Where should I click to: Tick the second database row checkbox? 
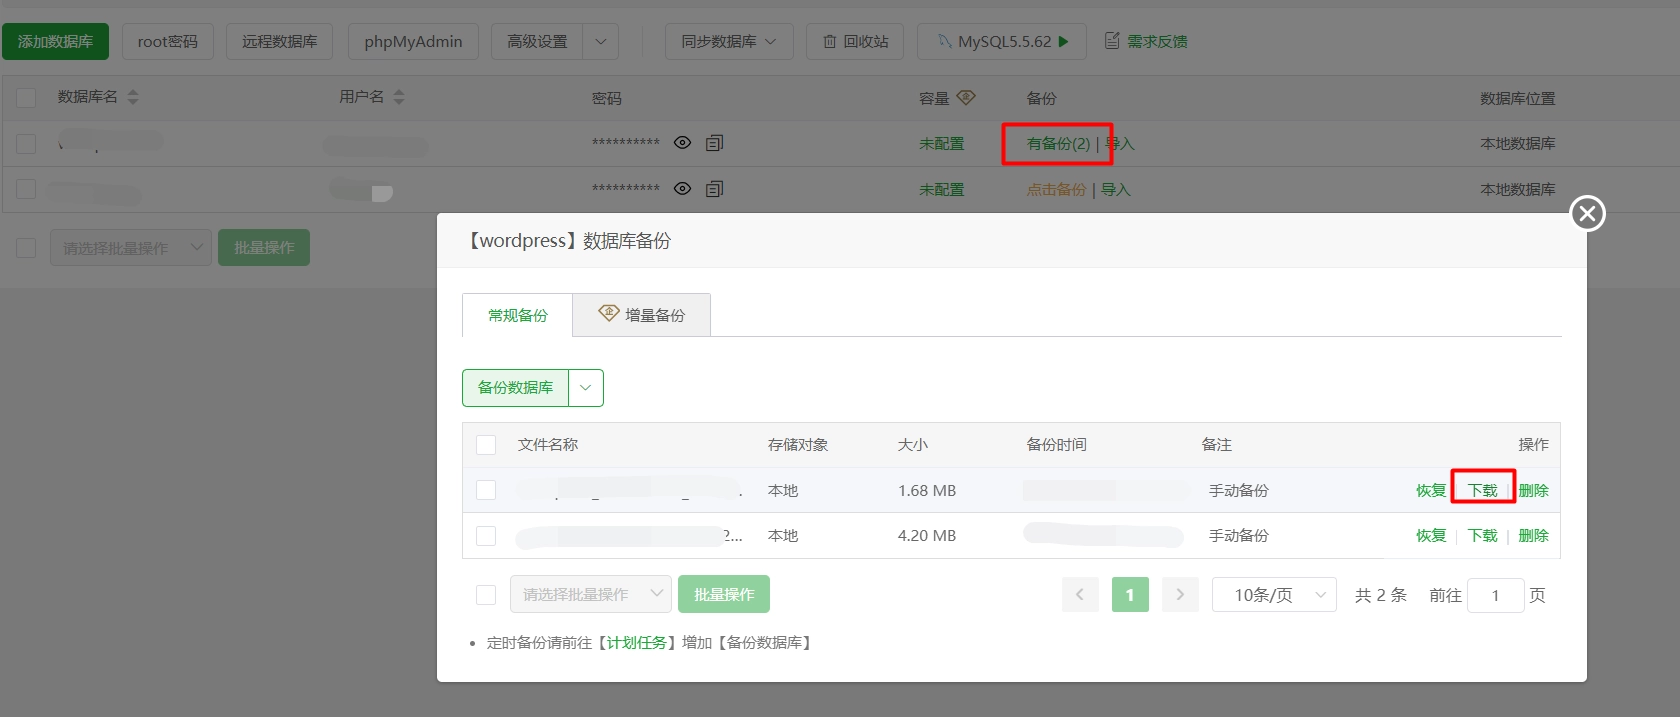click(x=26, y=189)
